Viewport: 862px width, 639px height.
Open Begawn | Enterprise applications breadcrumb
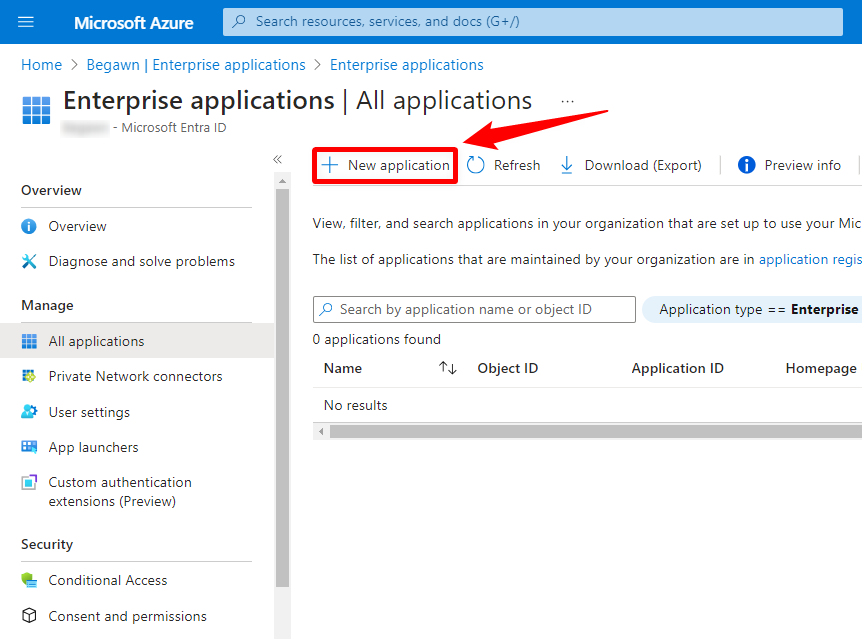tap(196, 65)
